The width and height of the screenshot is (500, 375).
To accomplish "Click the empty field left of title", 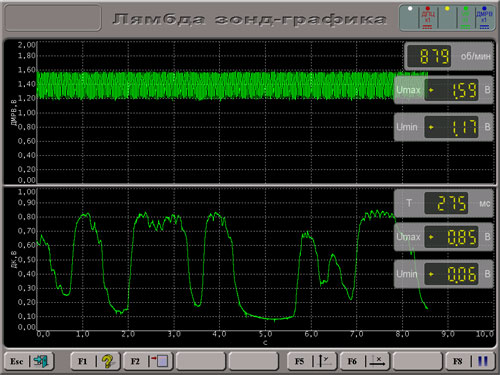I will click(x=53, y=18).
